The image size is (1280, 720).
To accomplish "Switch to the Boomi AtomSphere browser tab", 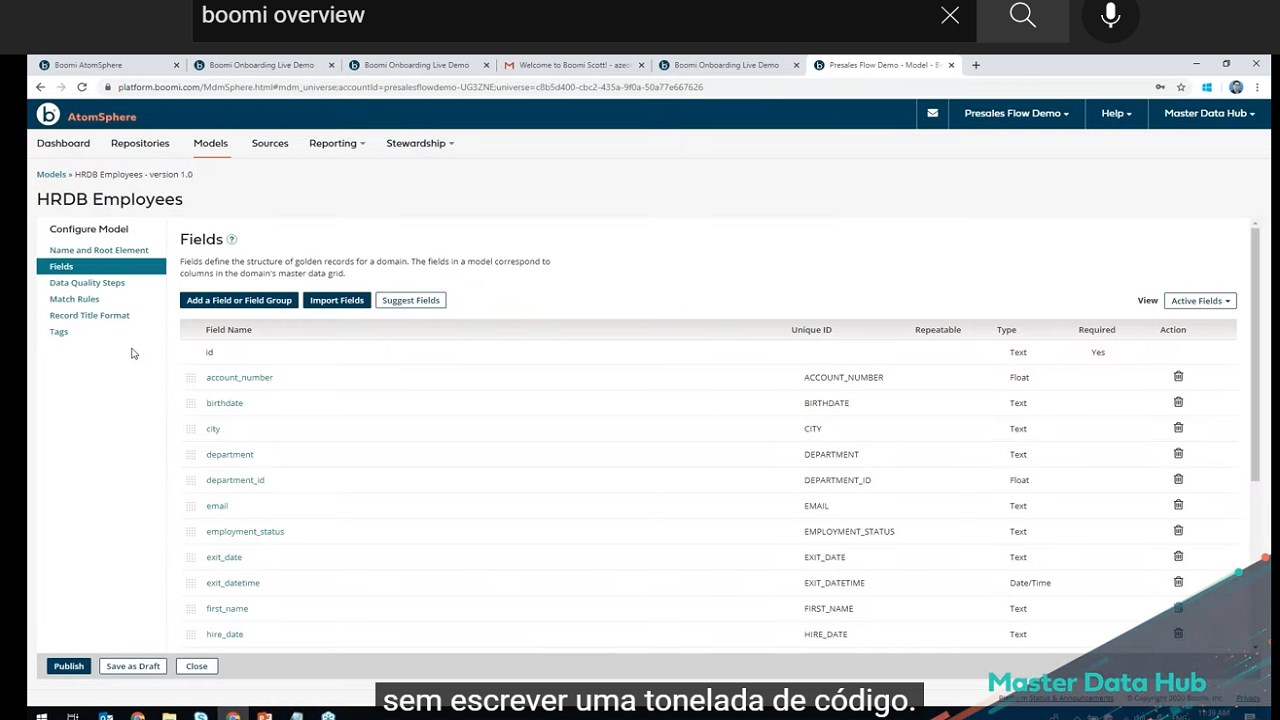I will (x=108, y=65).
